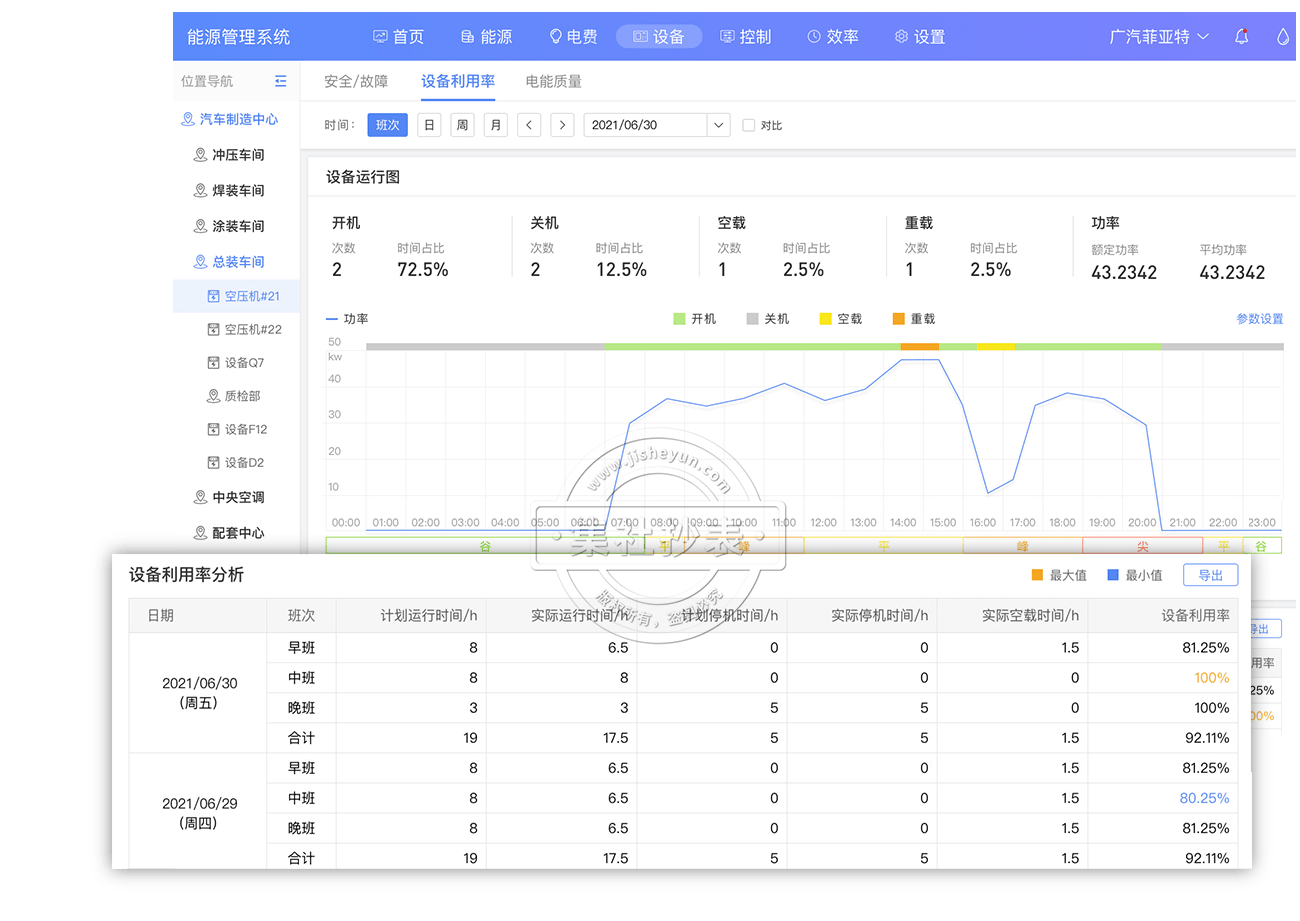The width and height of the screenshot is (1300, 921).
Task: Click the notification bell icon
Action: (x=1241, y=37)
